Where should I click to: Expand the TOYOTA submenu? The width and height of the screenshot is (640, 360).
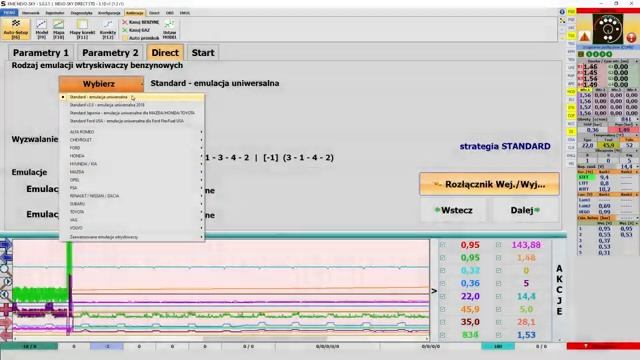(132, 212)
